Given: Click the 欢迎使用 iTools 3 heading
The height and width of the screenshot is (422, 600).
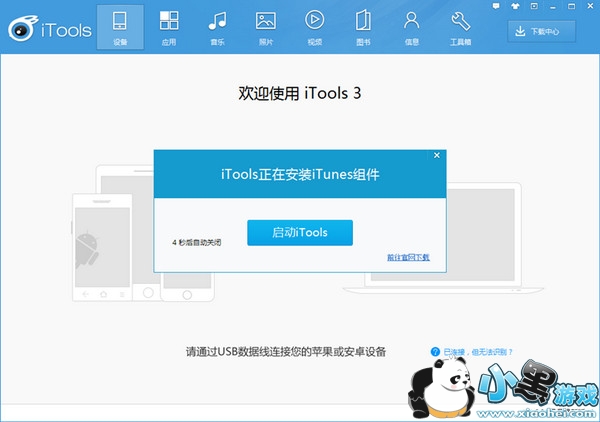Looking at the screenshot, I should [x=300, y=93].
